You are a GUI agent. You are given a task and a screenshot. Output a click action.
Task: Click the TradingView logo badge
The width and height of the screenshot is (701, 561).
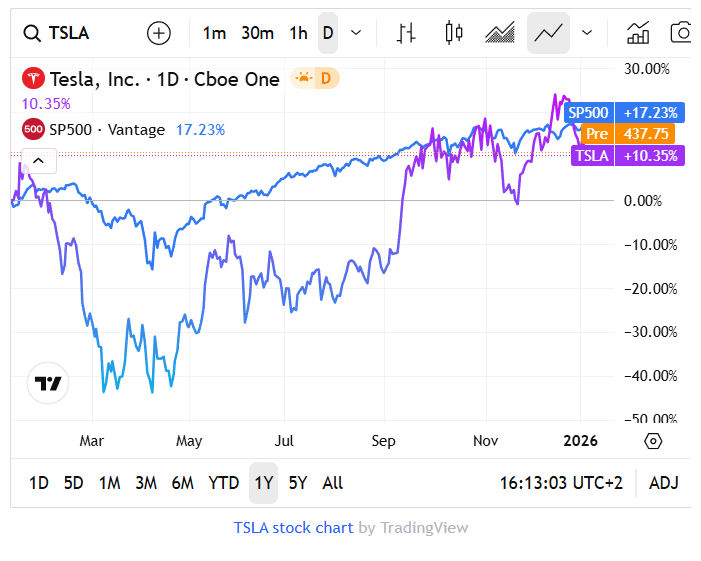(48, 383)
